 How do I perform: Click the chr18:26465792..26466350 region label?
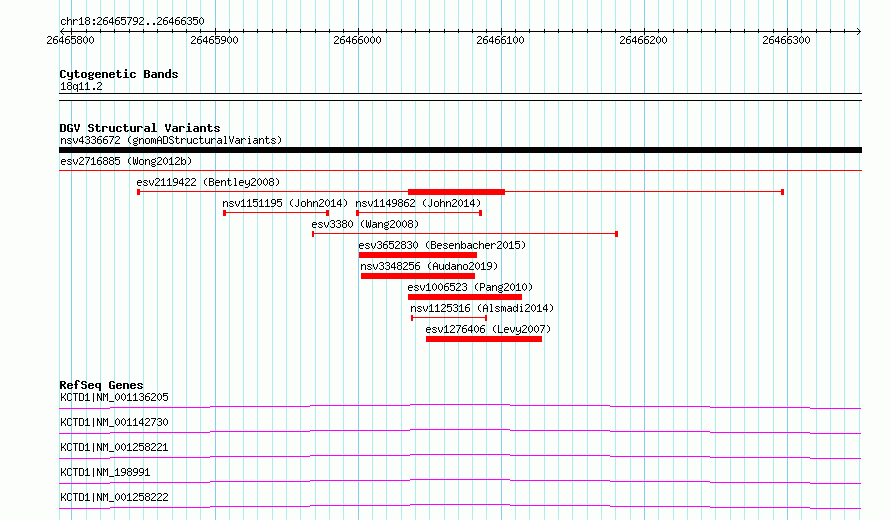pos(132,22)
